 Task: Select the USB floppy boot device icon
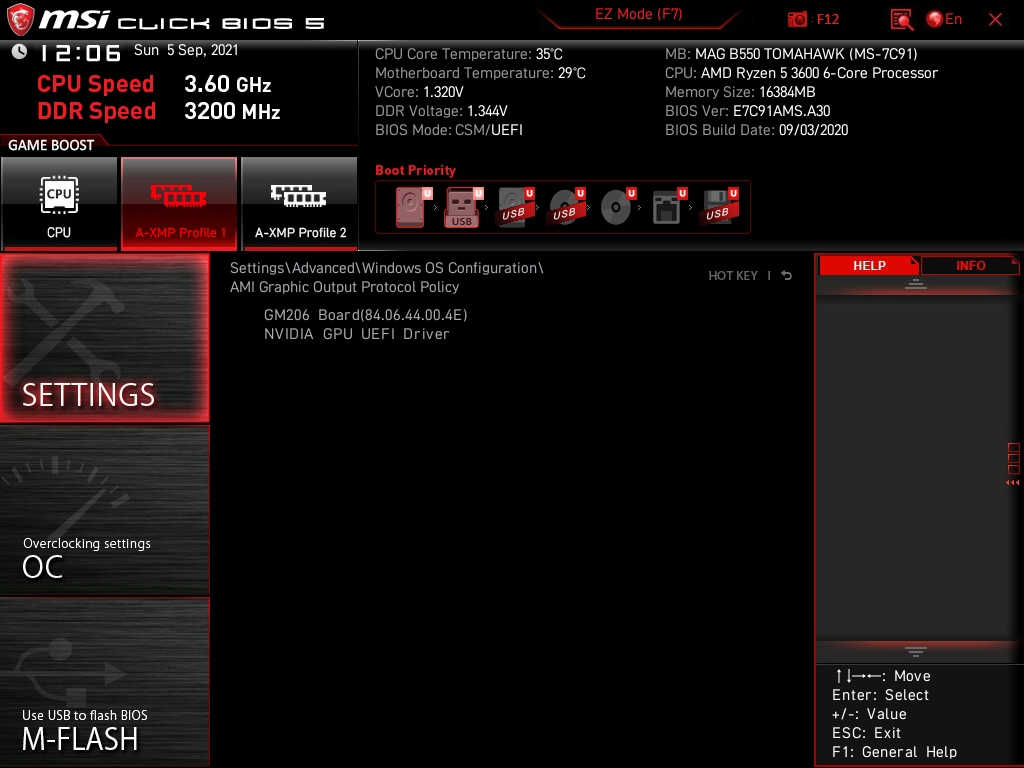pyautogui.click(x=720, y=207)
